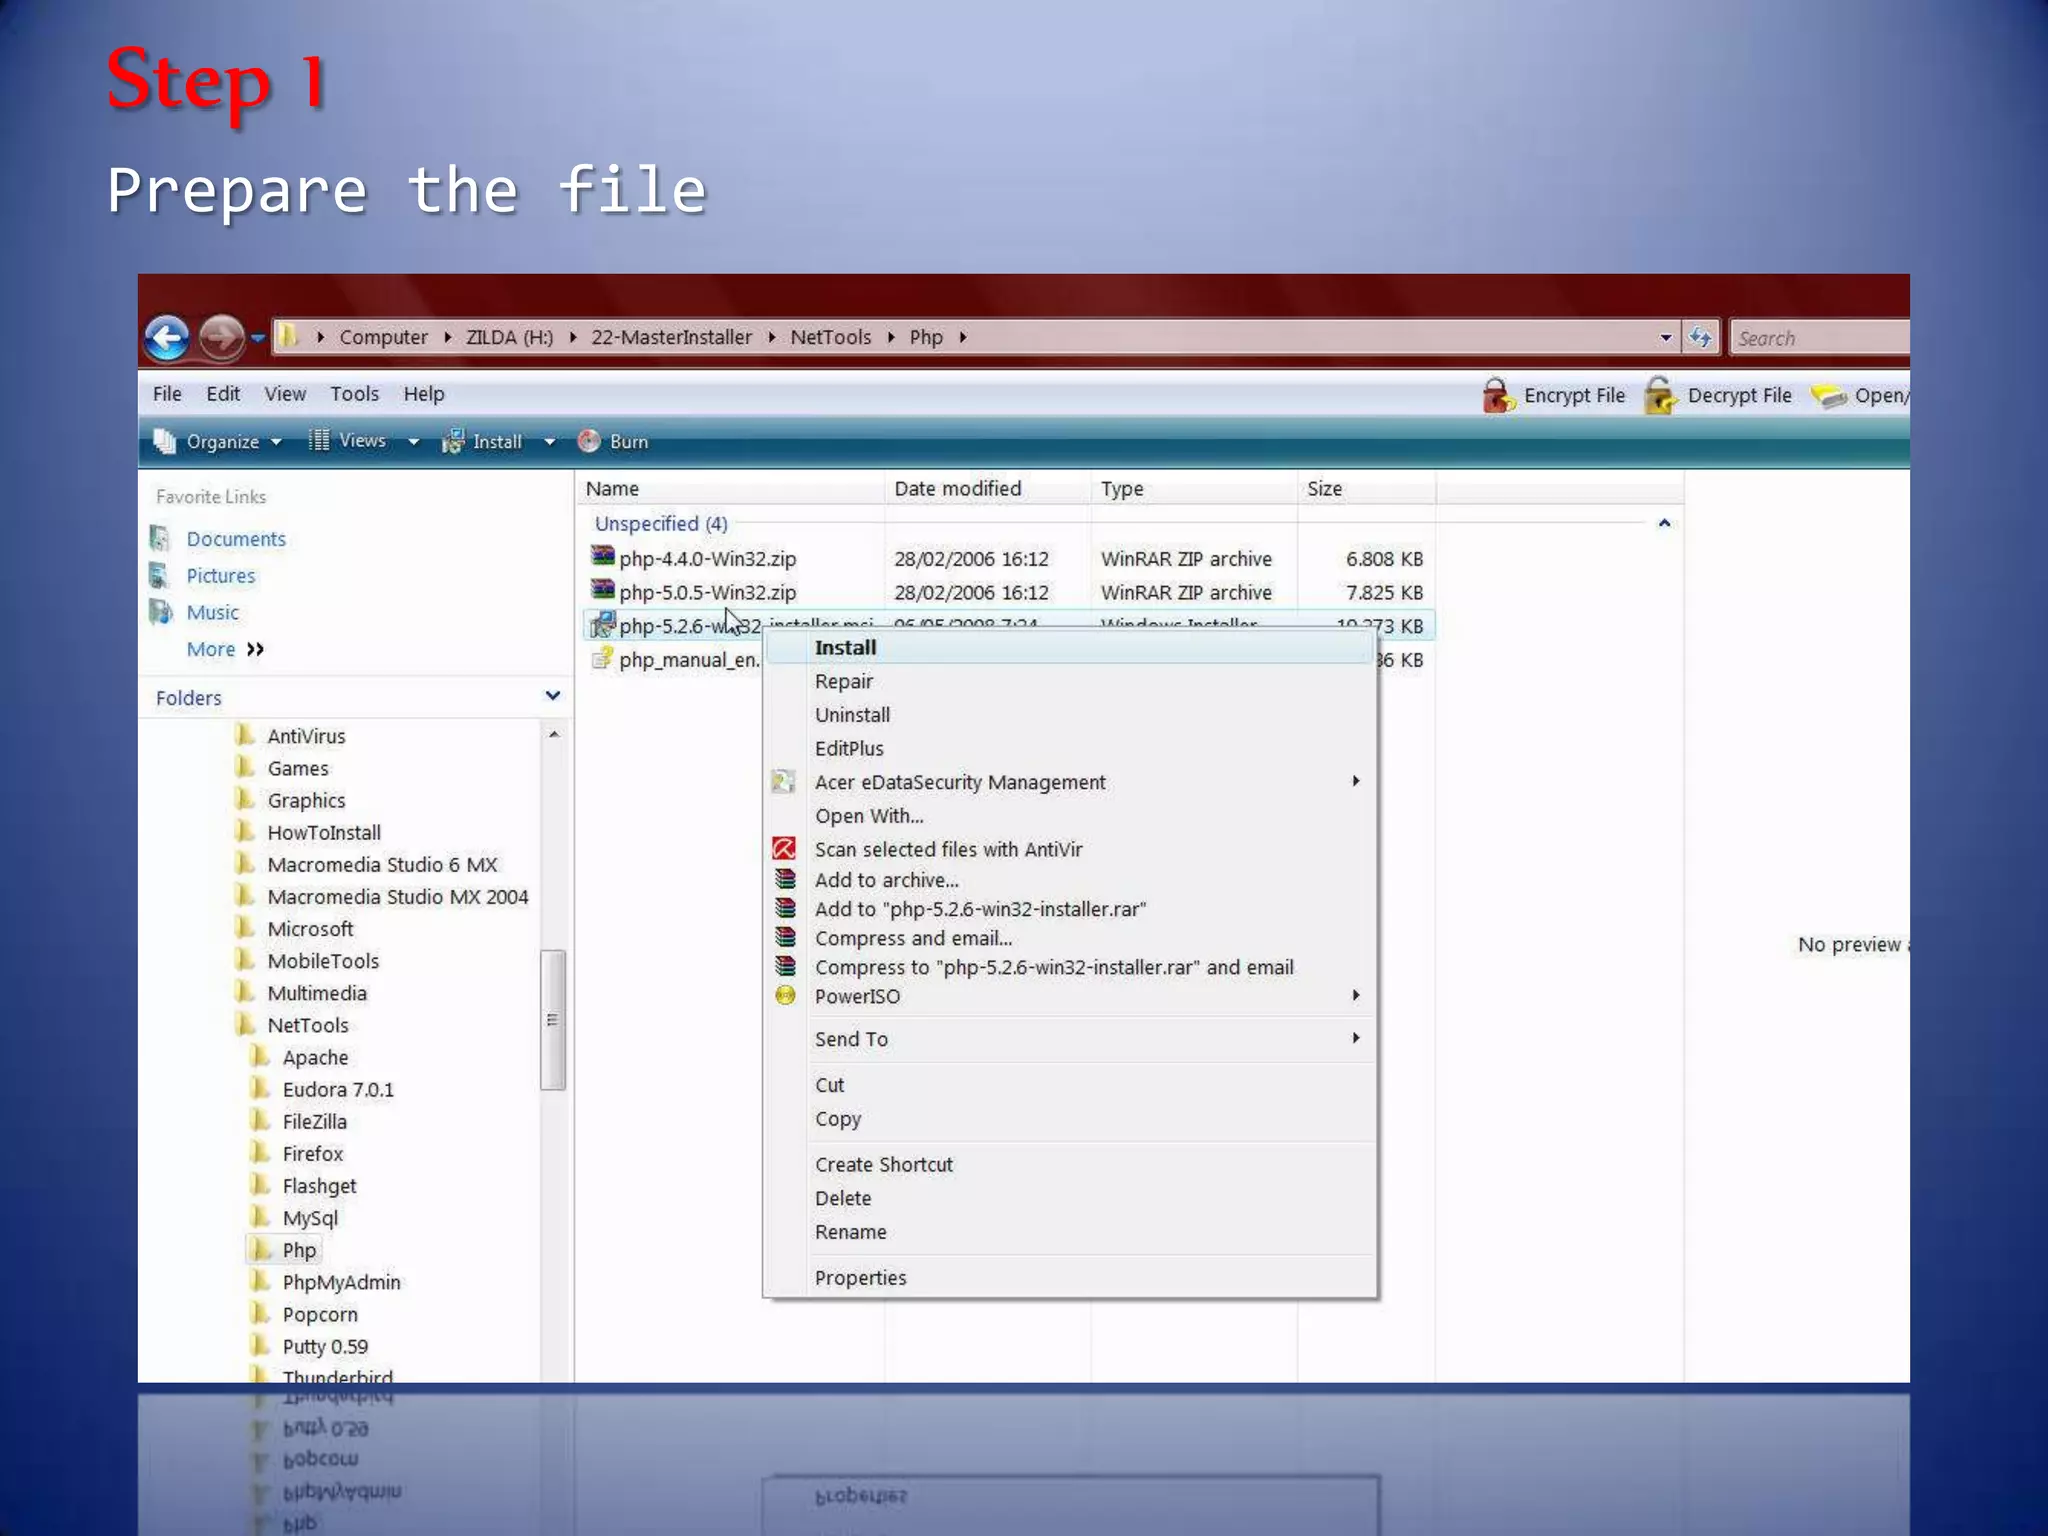
Task: Click Computer in the address breadcrumb
Action: pos(383,337)
